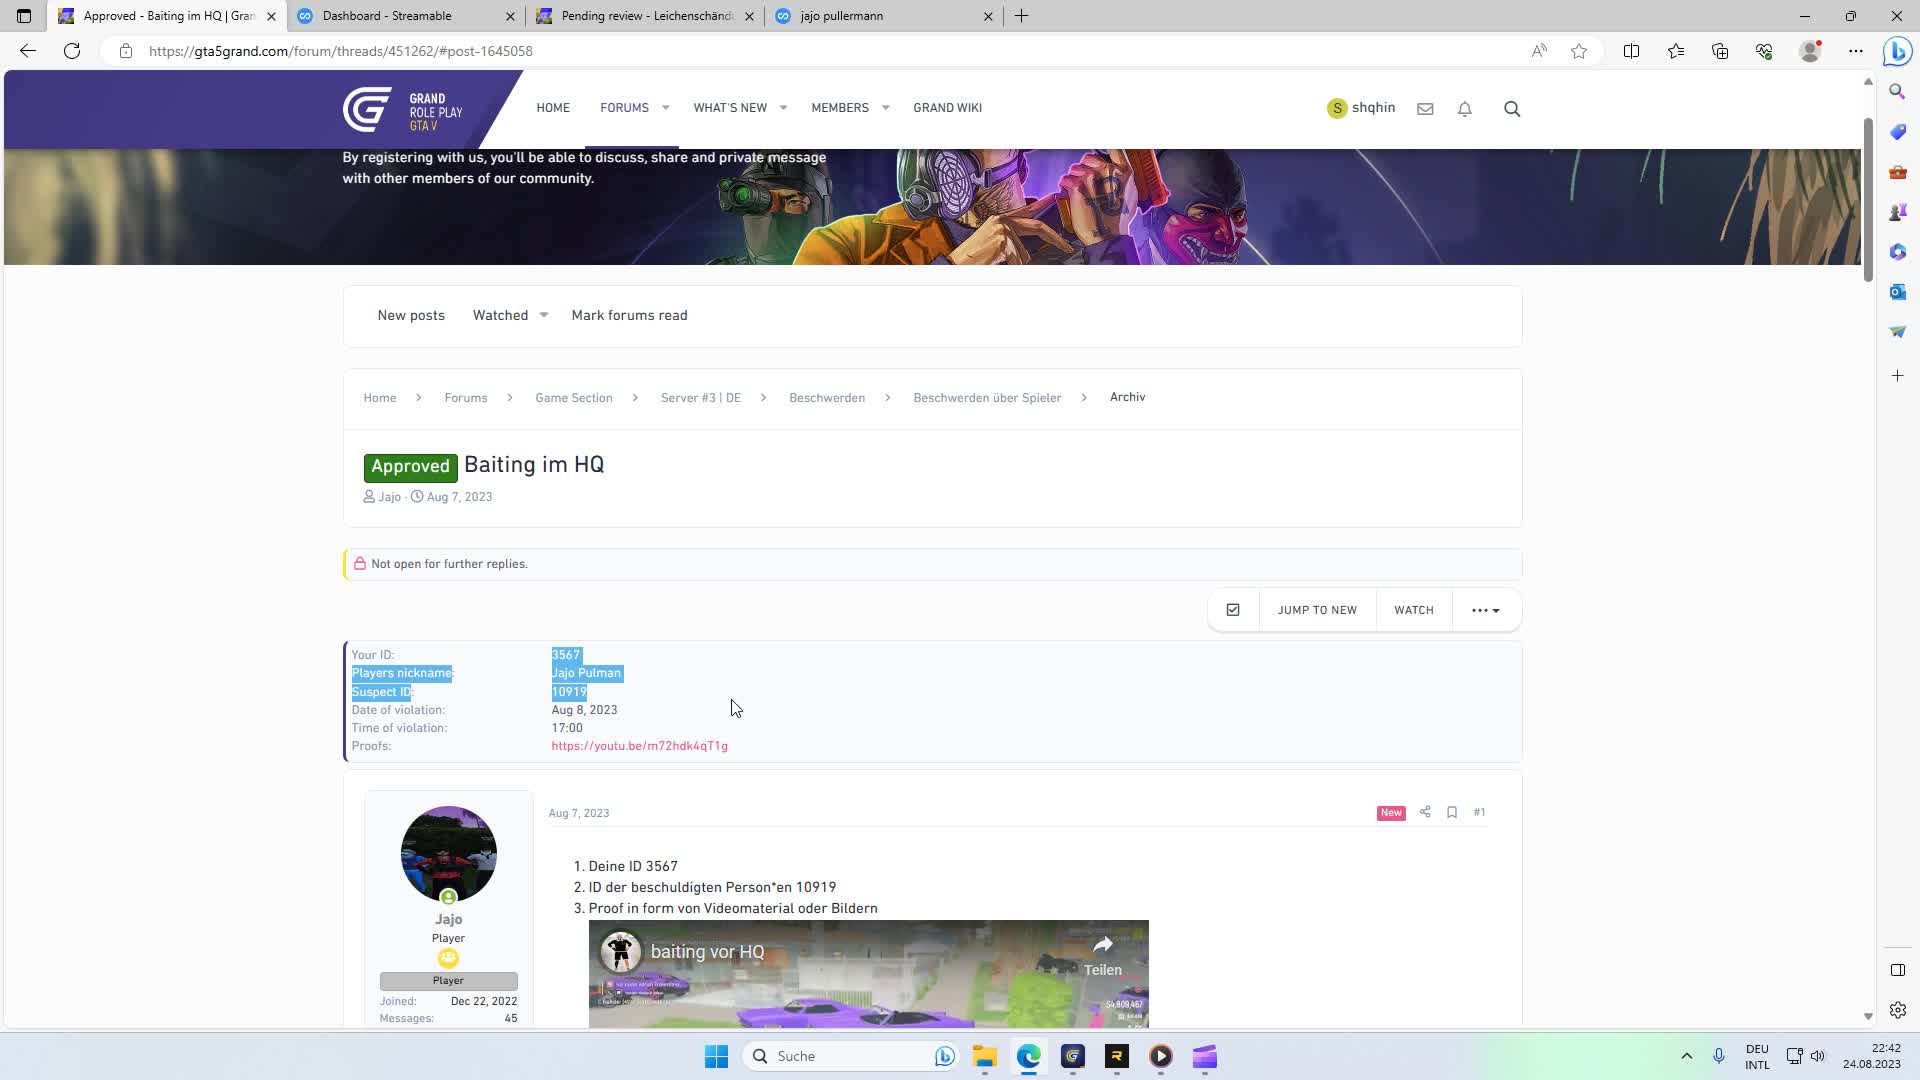The width and height of the screenshot is (1920, 1080).
Task: Open shqhin's profile avatar
Action: [1337, 107]
